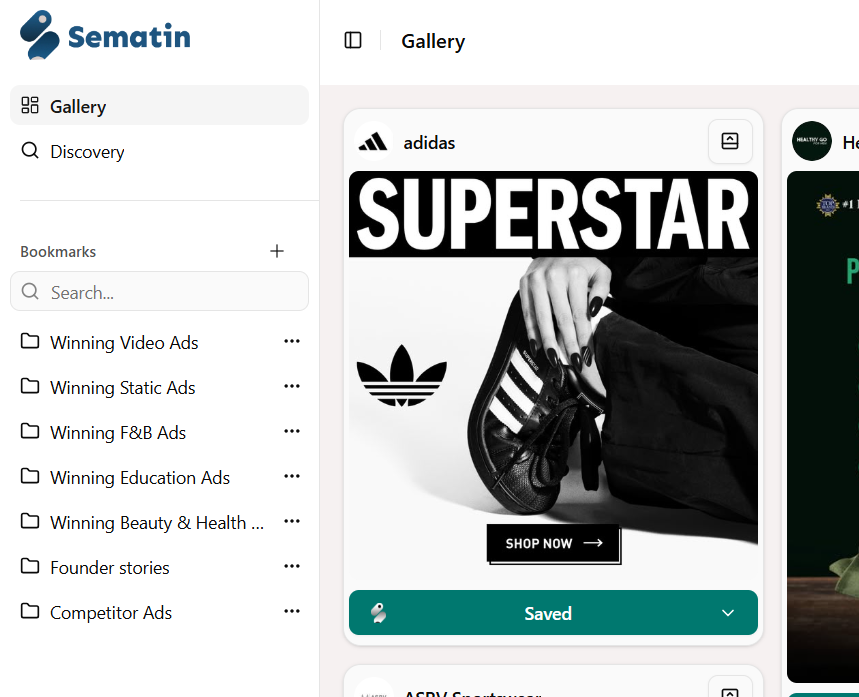The width and height of the screenshot is (859, 697).
Task: Select the Winning F&B Ads folder
Action: tap(118, 432)
